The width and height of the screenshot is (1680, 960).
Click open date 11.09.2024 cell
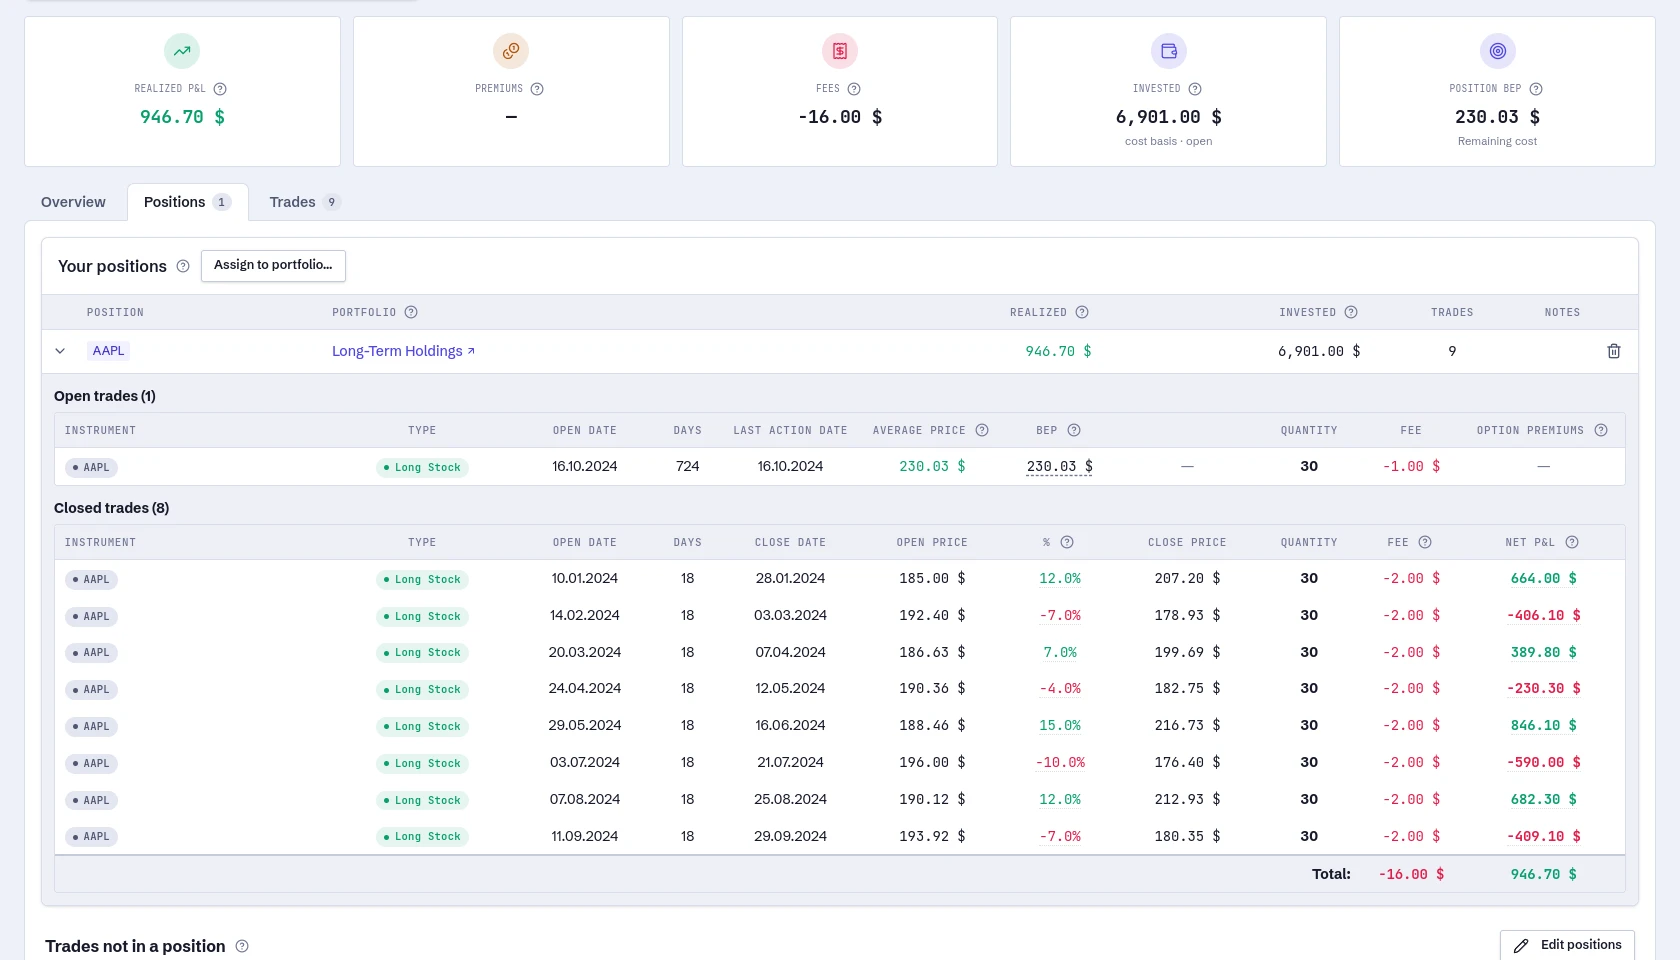tap(585, 836)
